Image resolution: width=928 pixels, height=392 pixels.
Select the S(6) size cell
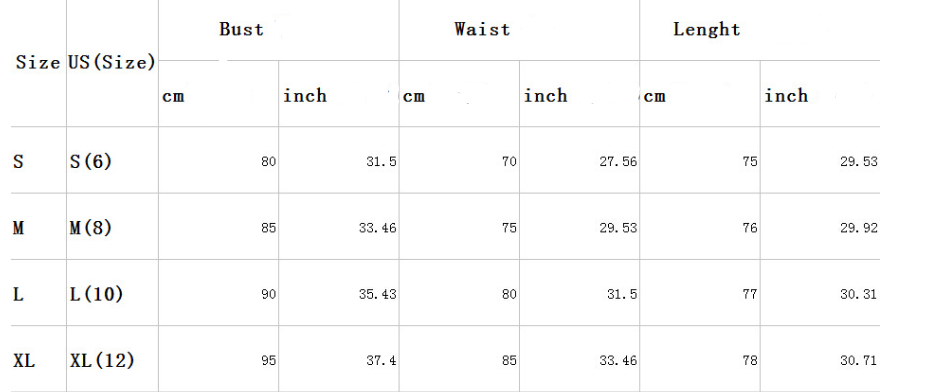click(91, 161)
